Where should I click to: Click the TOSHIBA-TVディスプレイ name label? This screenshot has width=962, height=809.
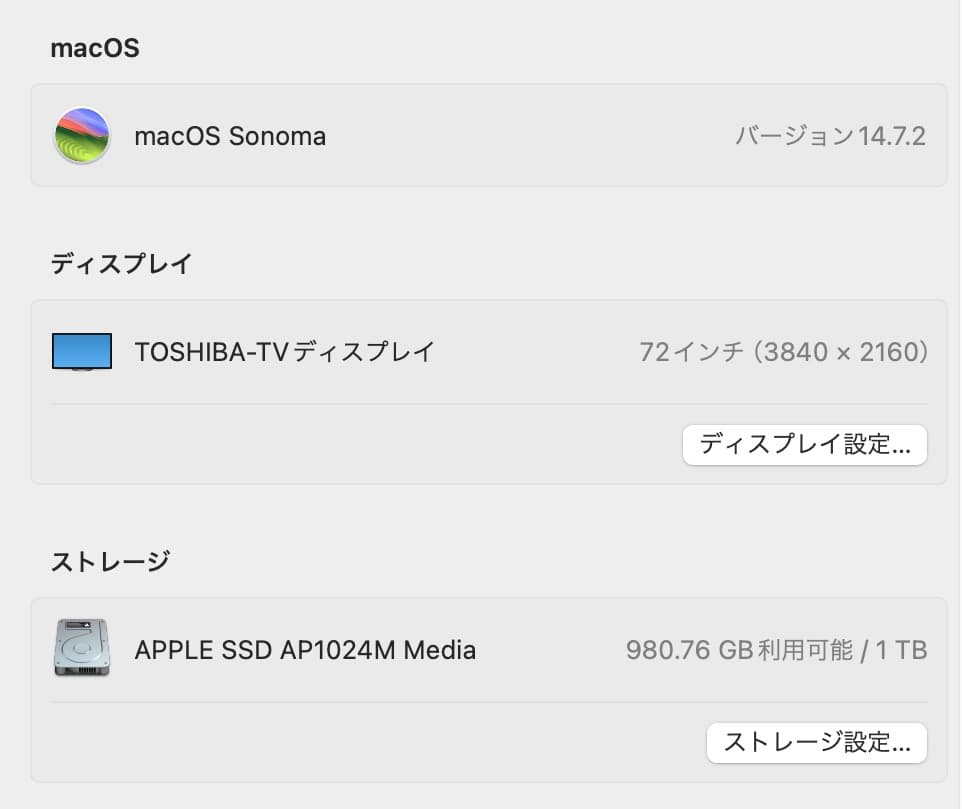(285, 351)
